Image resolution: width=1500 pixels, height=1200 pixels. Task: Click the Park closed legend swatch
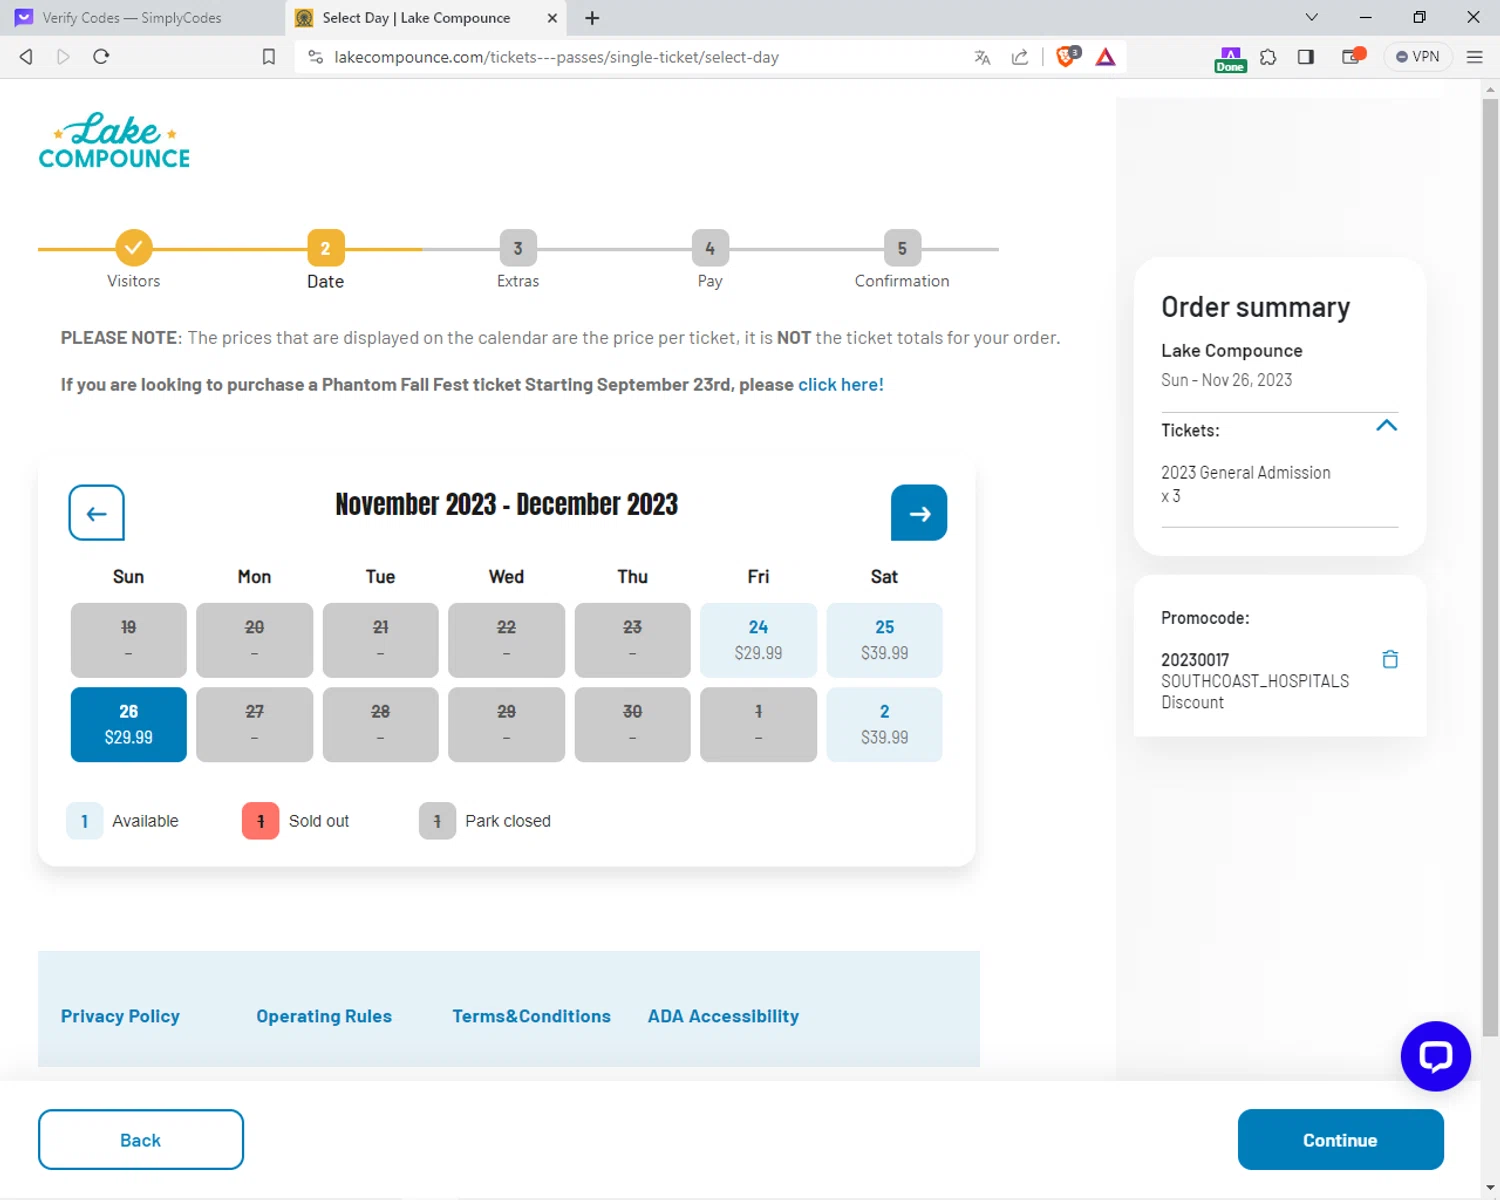click(437, 821)
